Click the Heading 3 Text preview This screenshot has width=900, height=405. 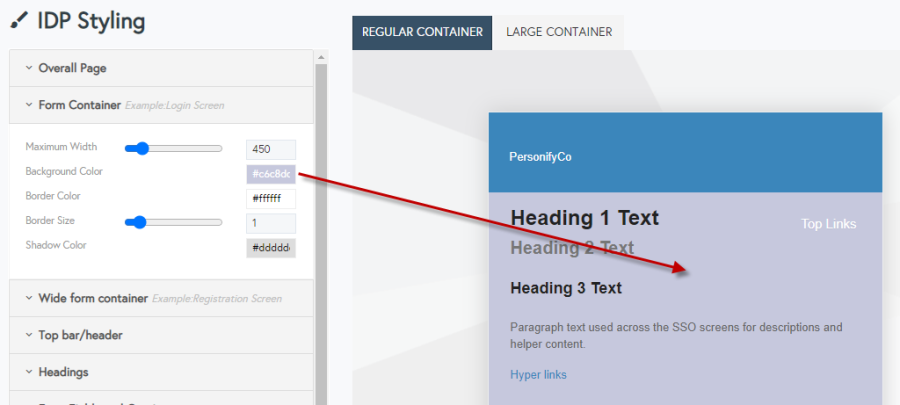coord(566,288)
